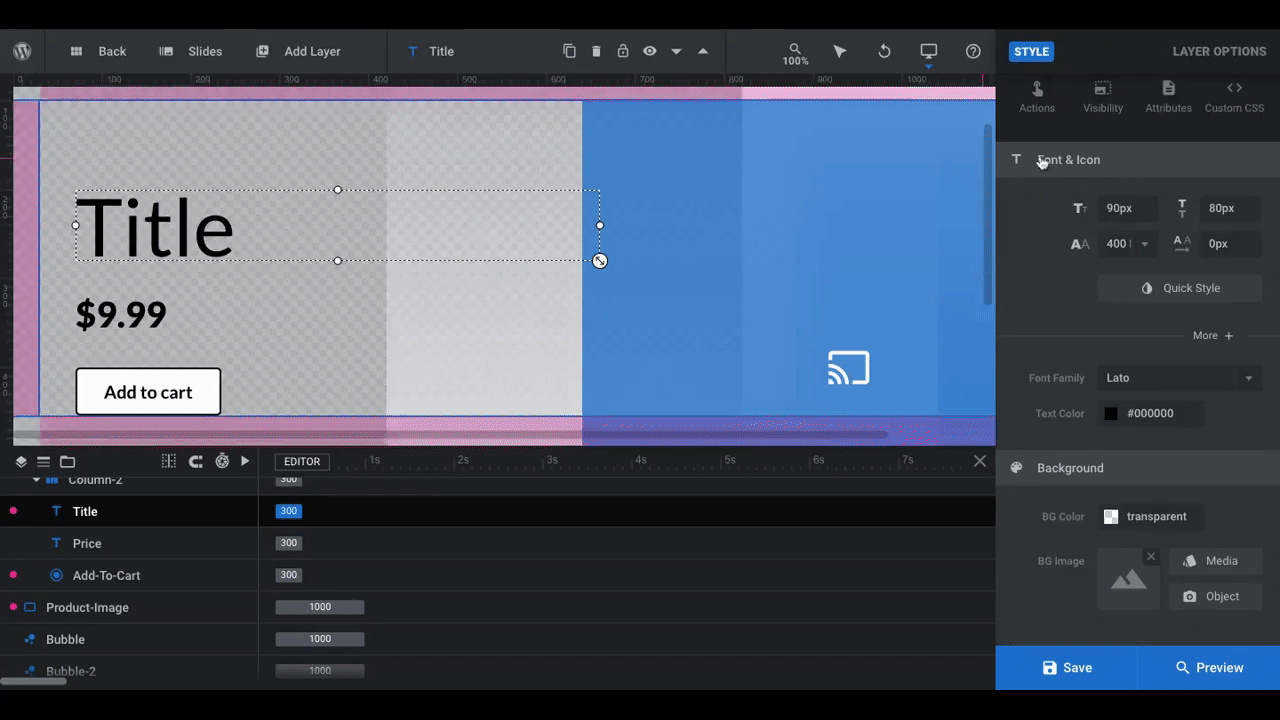The height and width of the screenshot is (720, 1280).
Task: Lock the selected layer
Action: pos(623,51)
